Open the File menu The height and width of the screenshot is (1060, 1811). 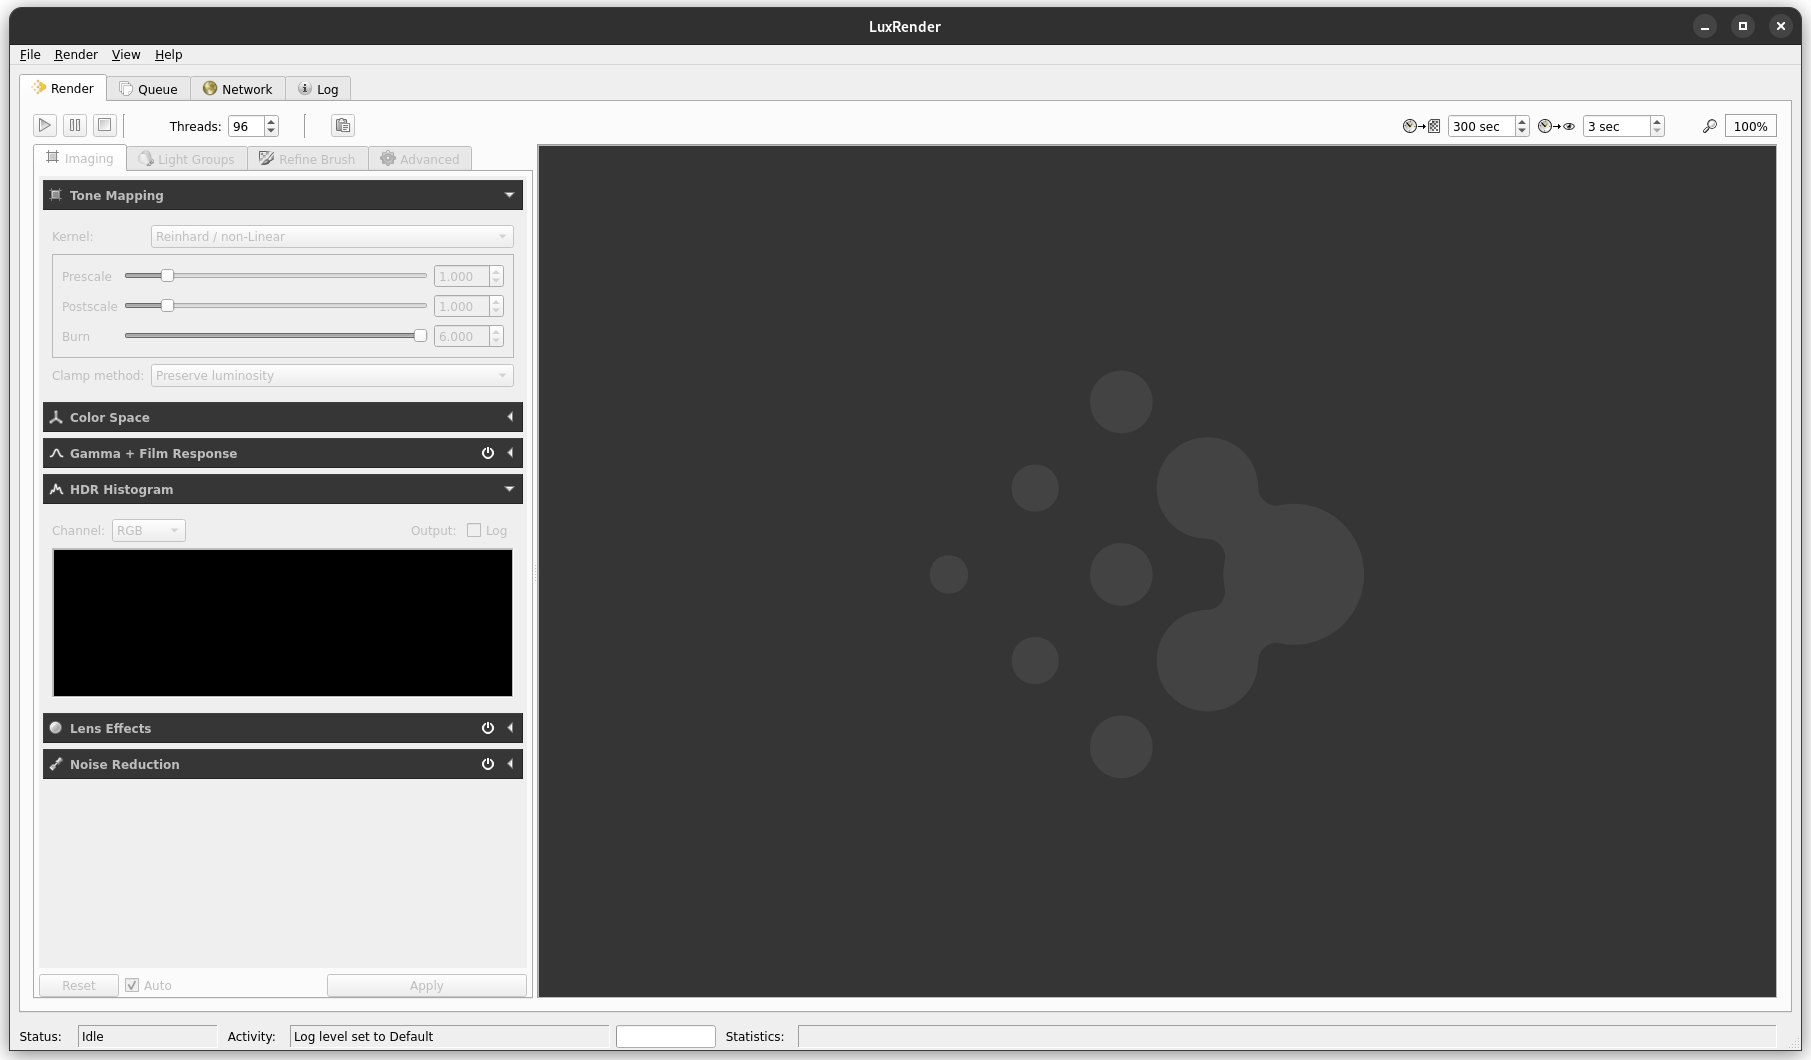[30, 54]
